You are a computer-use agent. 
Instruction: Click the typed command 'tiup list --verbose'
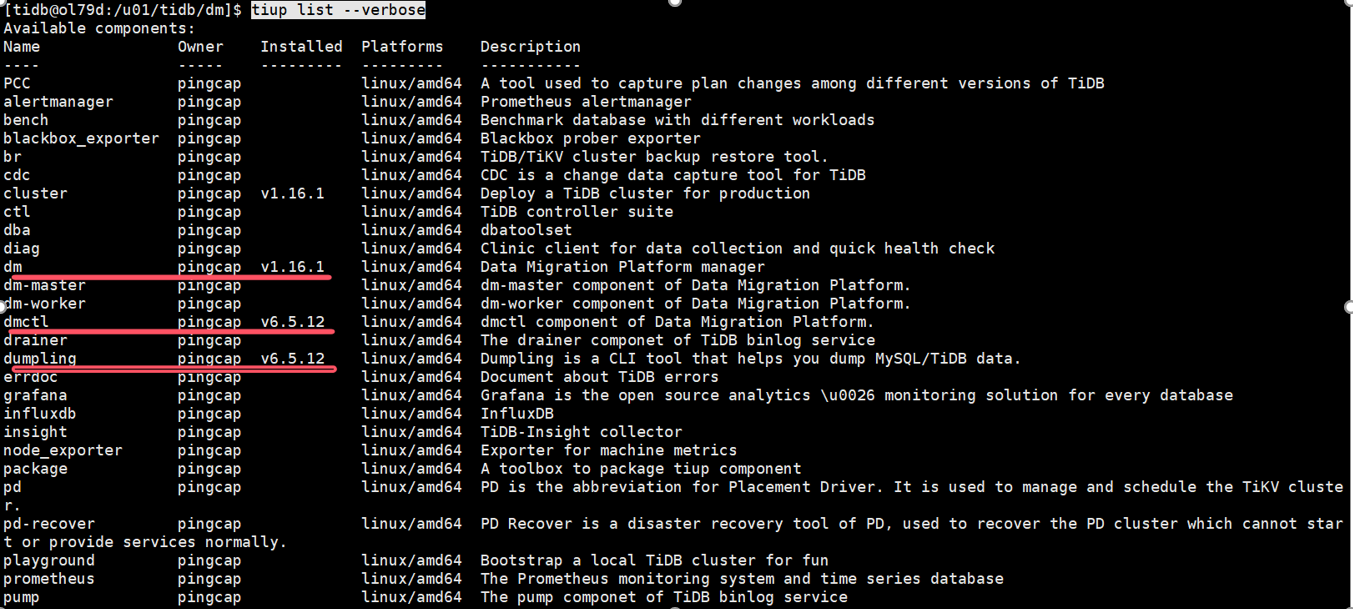pyautogui.click(x=338, y=10)
